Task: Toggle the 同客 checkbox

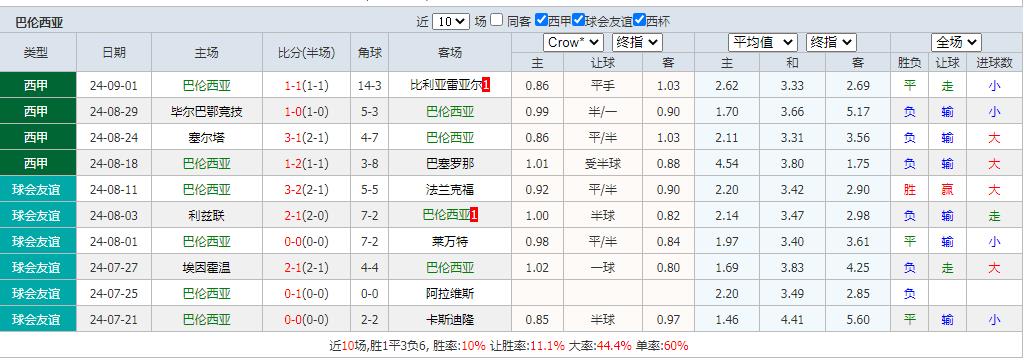Action: tap(497, 20)
